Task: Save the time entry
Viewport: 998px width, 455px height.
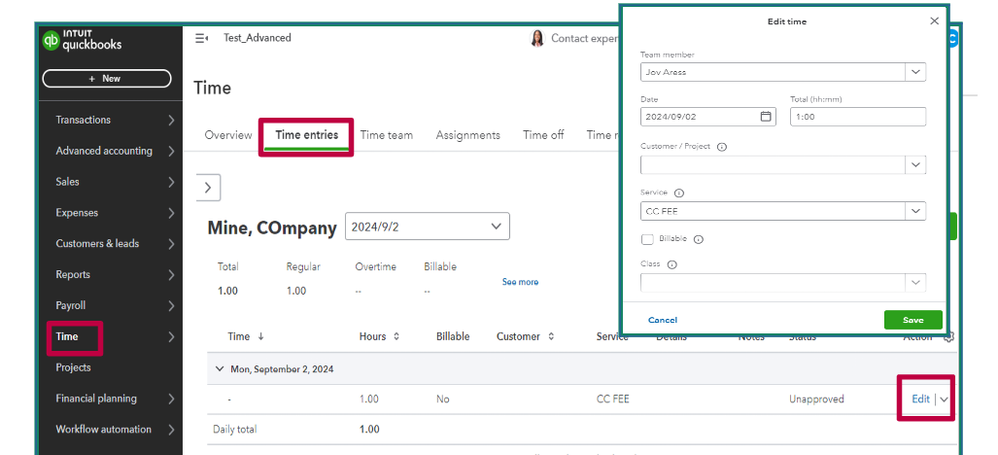Action: point(912,320)
